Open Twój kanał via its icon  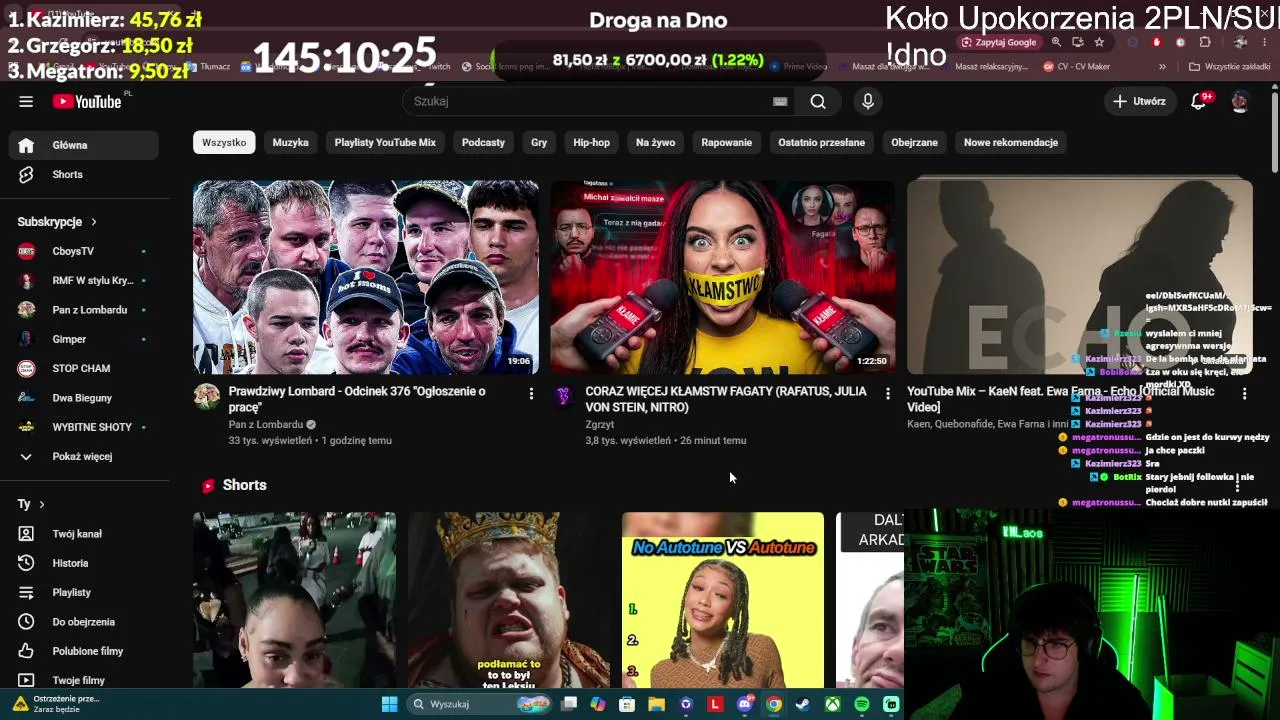coord(26,534)
